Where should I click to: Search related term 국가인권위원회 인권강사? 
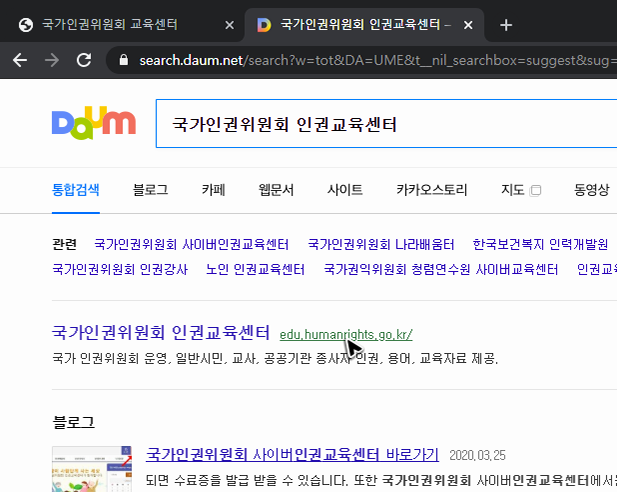[x=120, y=270]
